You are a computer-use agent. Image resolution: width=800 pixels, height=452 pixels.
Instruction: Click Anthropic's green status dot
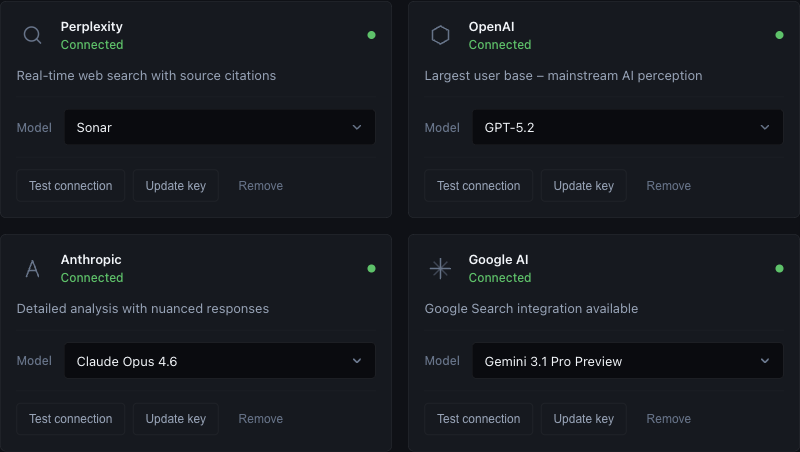click(x=371, y=268)
